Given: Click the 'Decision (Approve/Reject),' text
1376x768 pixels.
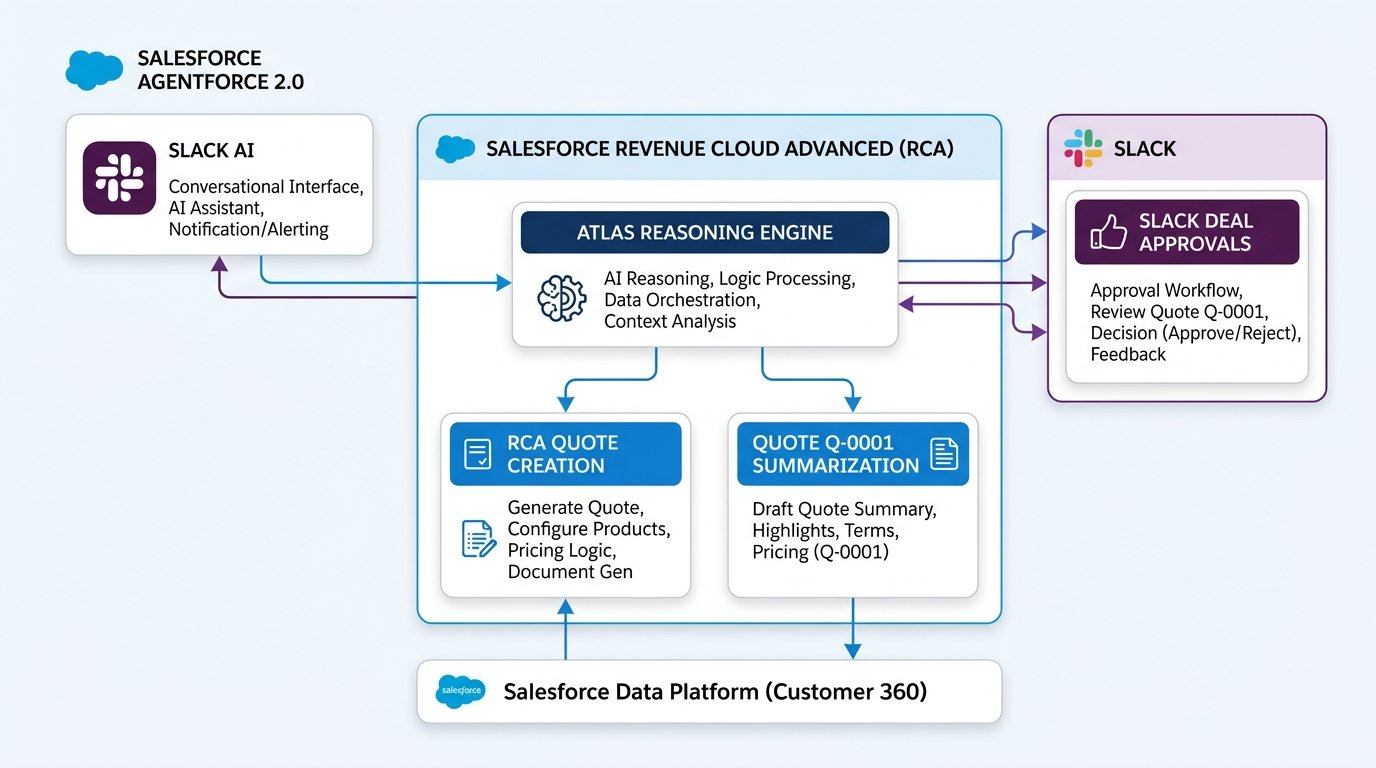Looking at the screenshot, I should tap(1196, 333).
